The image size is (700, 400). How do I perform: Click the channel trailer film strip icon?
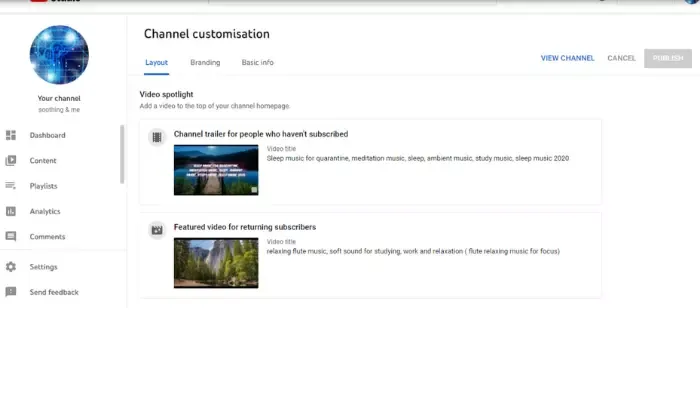(157, 137)
